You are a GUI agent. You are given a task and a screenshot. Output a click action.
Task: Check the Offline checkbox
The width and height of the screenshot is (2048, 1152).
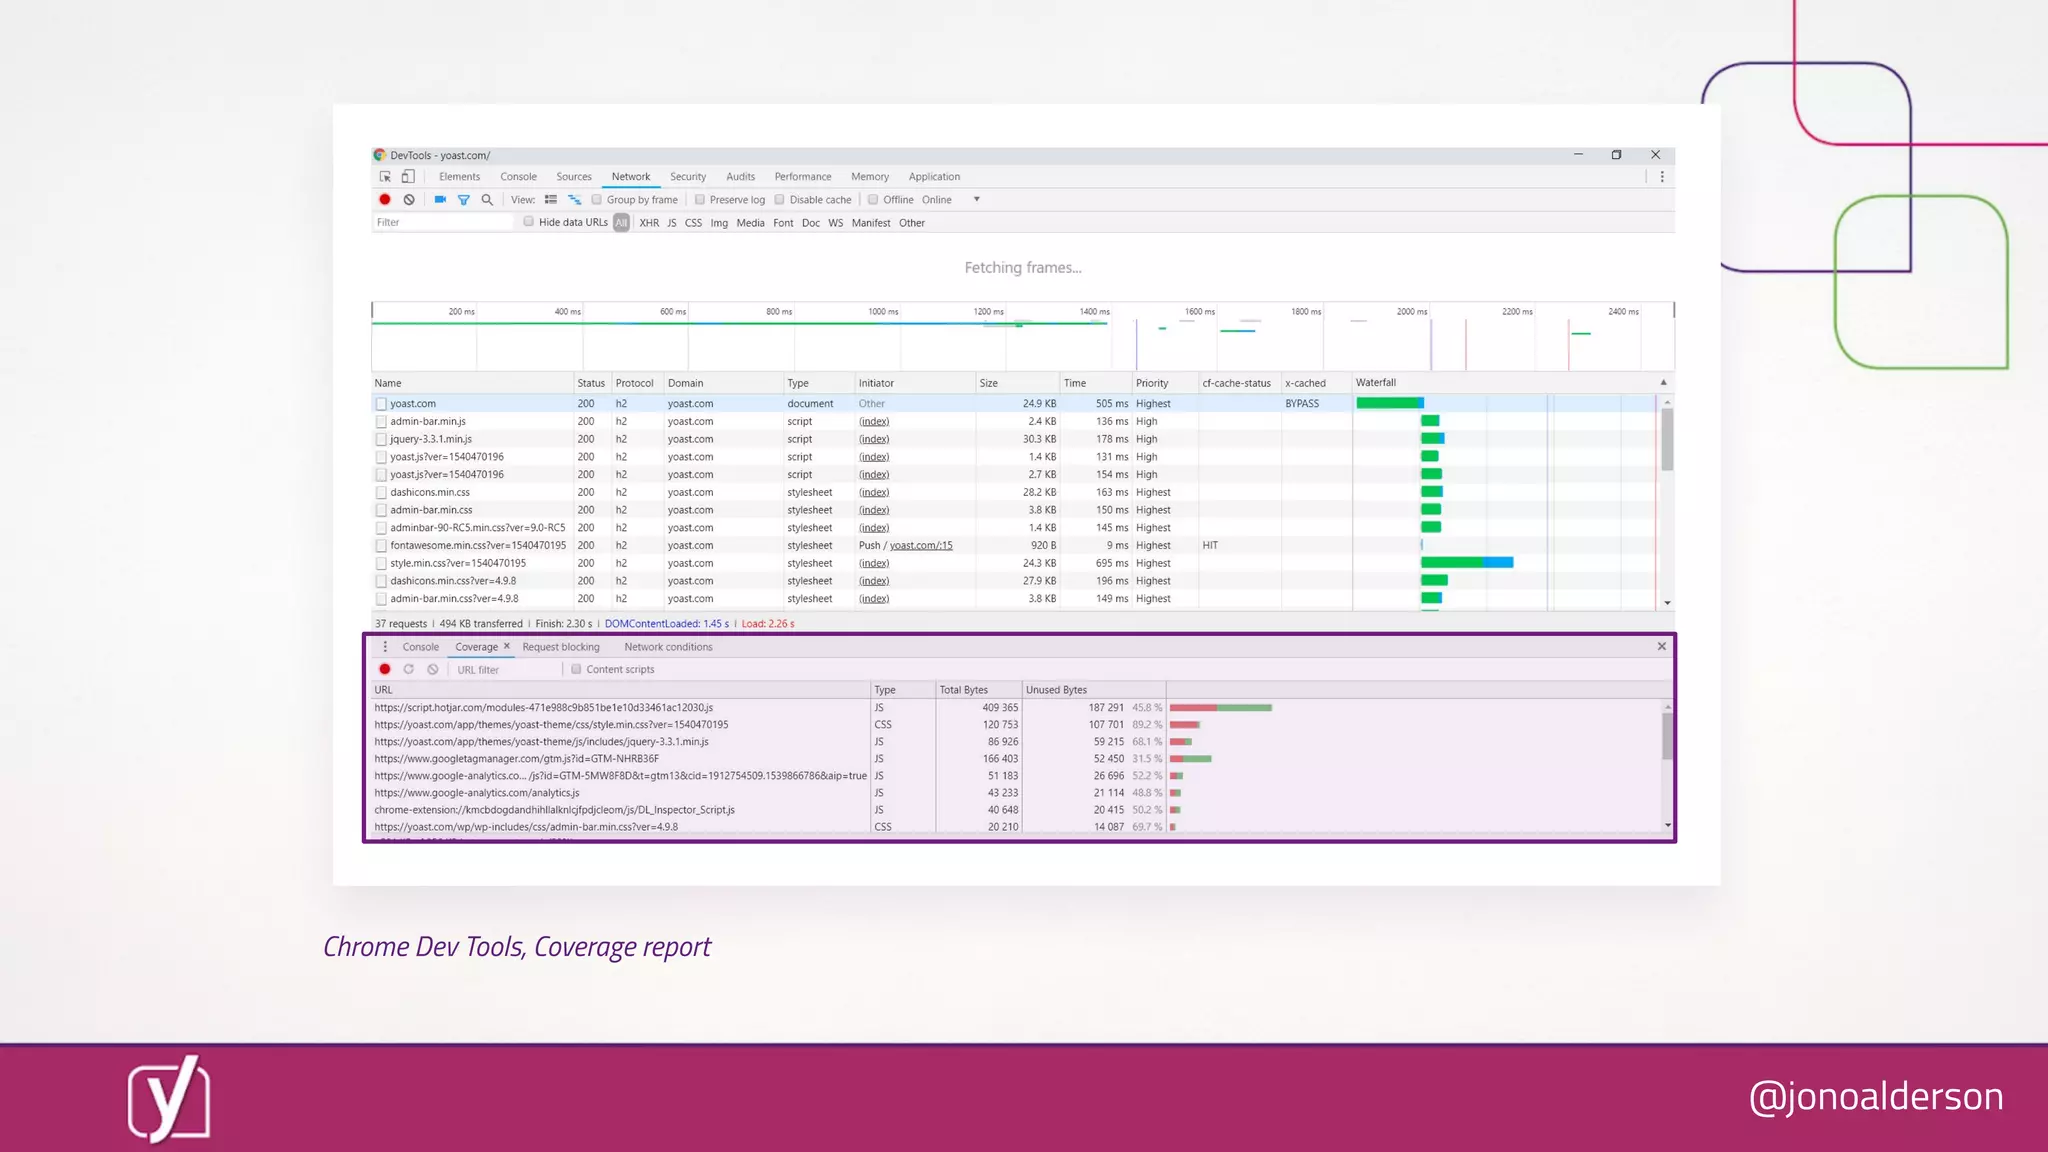(873, 200)
